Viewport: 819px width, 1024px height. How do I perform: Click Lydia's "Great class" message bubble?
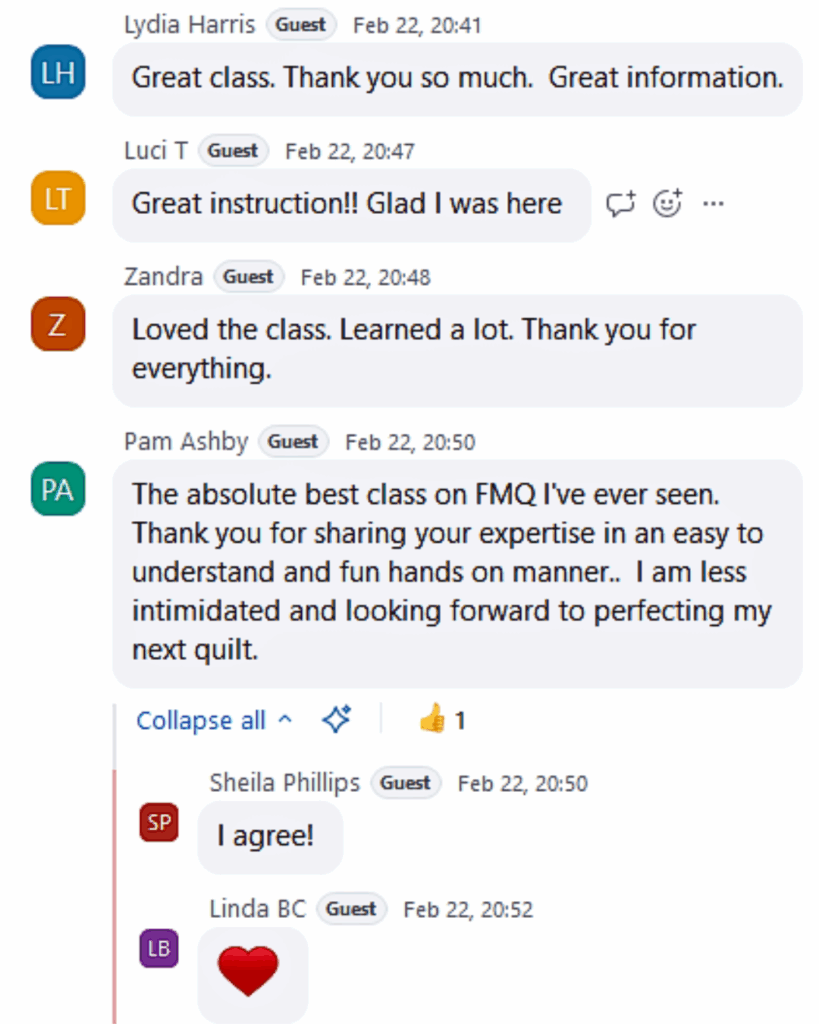(456, 78)
